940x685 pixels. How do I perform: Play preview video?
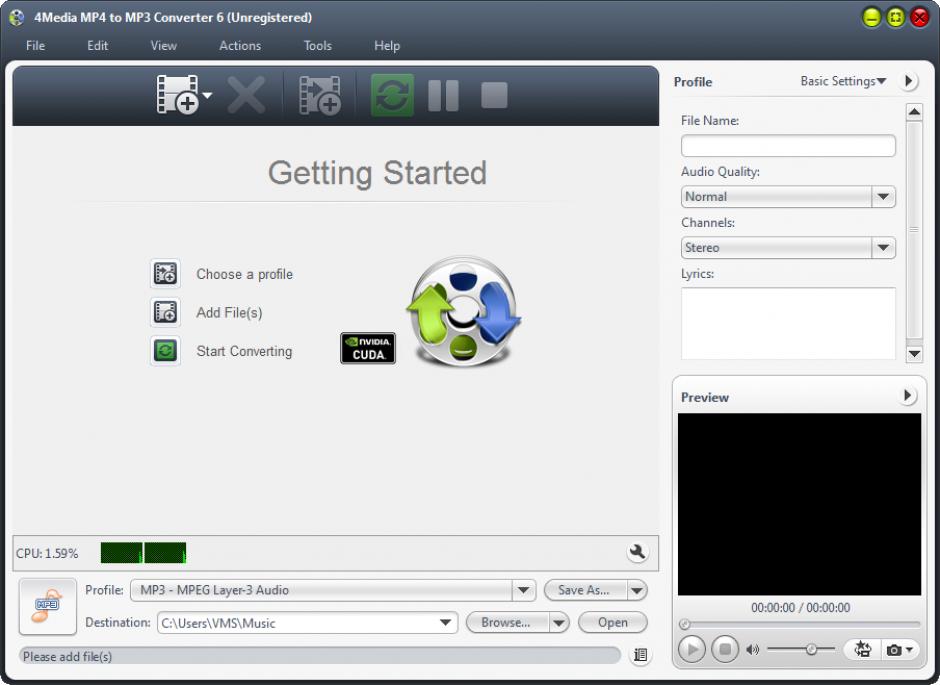pyautogui.click(x=691, y=649)
